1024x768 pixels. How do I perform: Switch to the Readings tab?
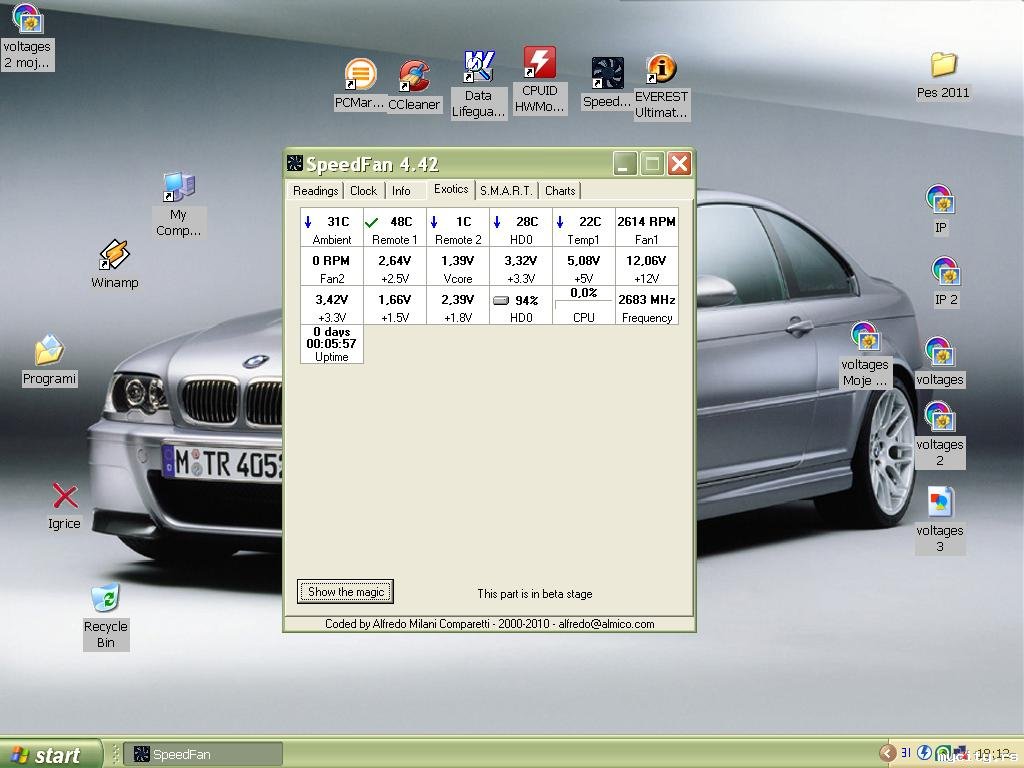point(315,191)
